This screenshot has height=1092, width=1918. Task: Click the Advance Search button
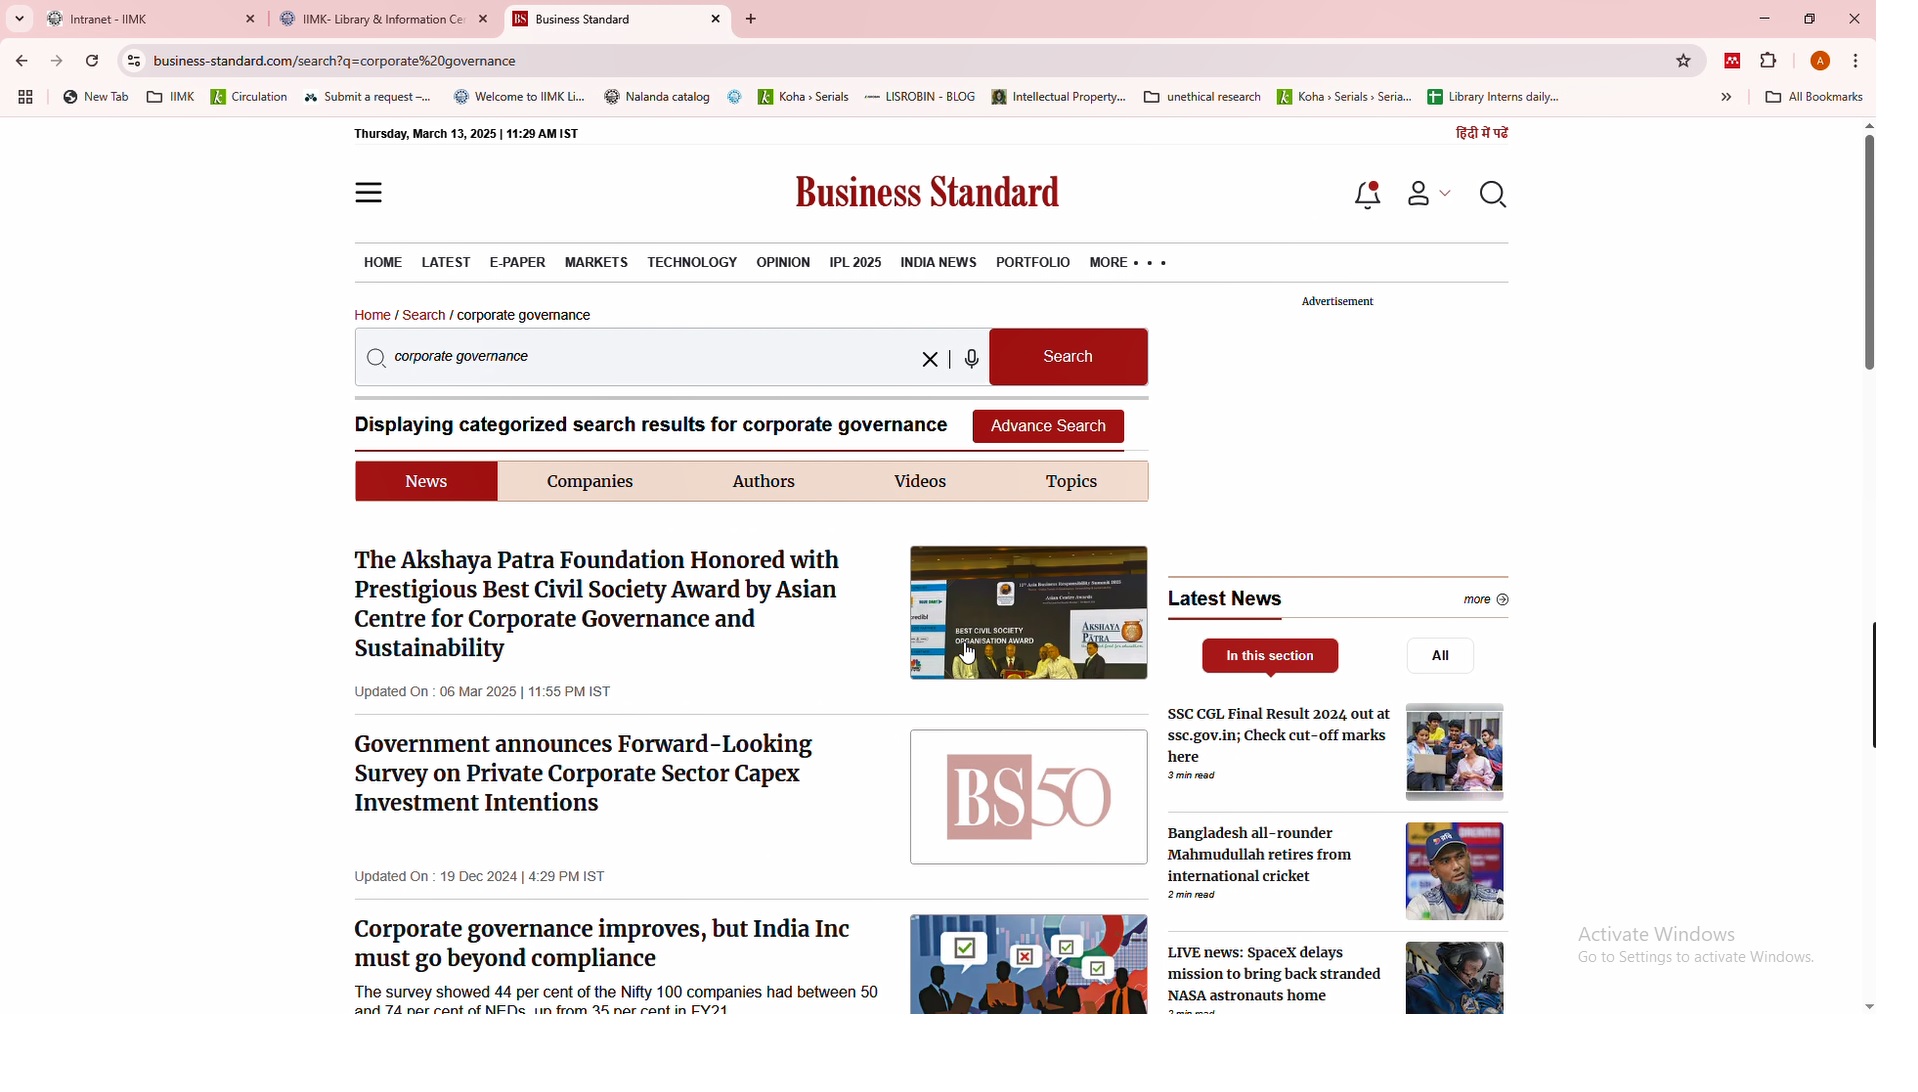[x=1048, y=427]
